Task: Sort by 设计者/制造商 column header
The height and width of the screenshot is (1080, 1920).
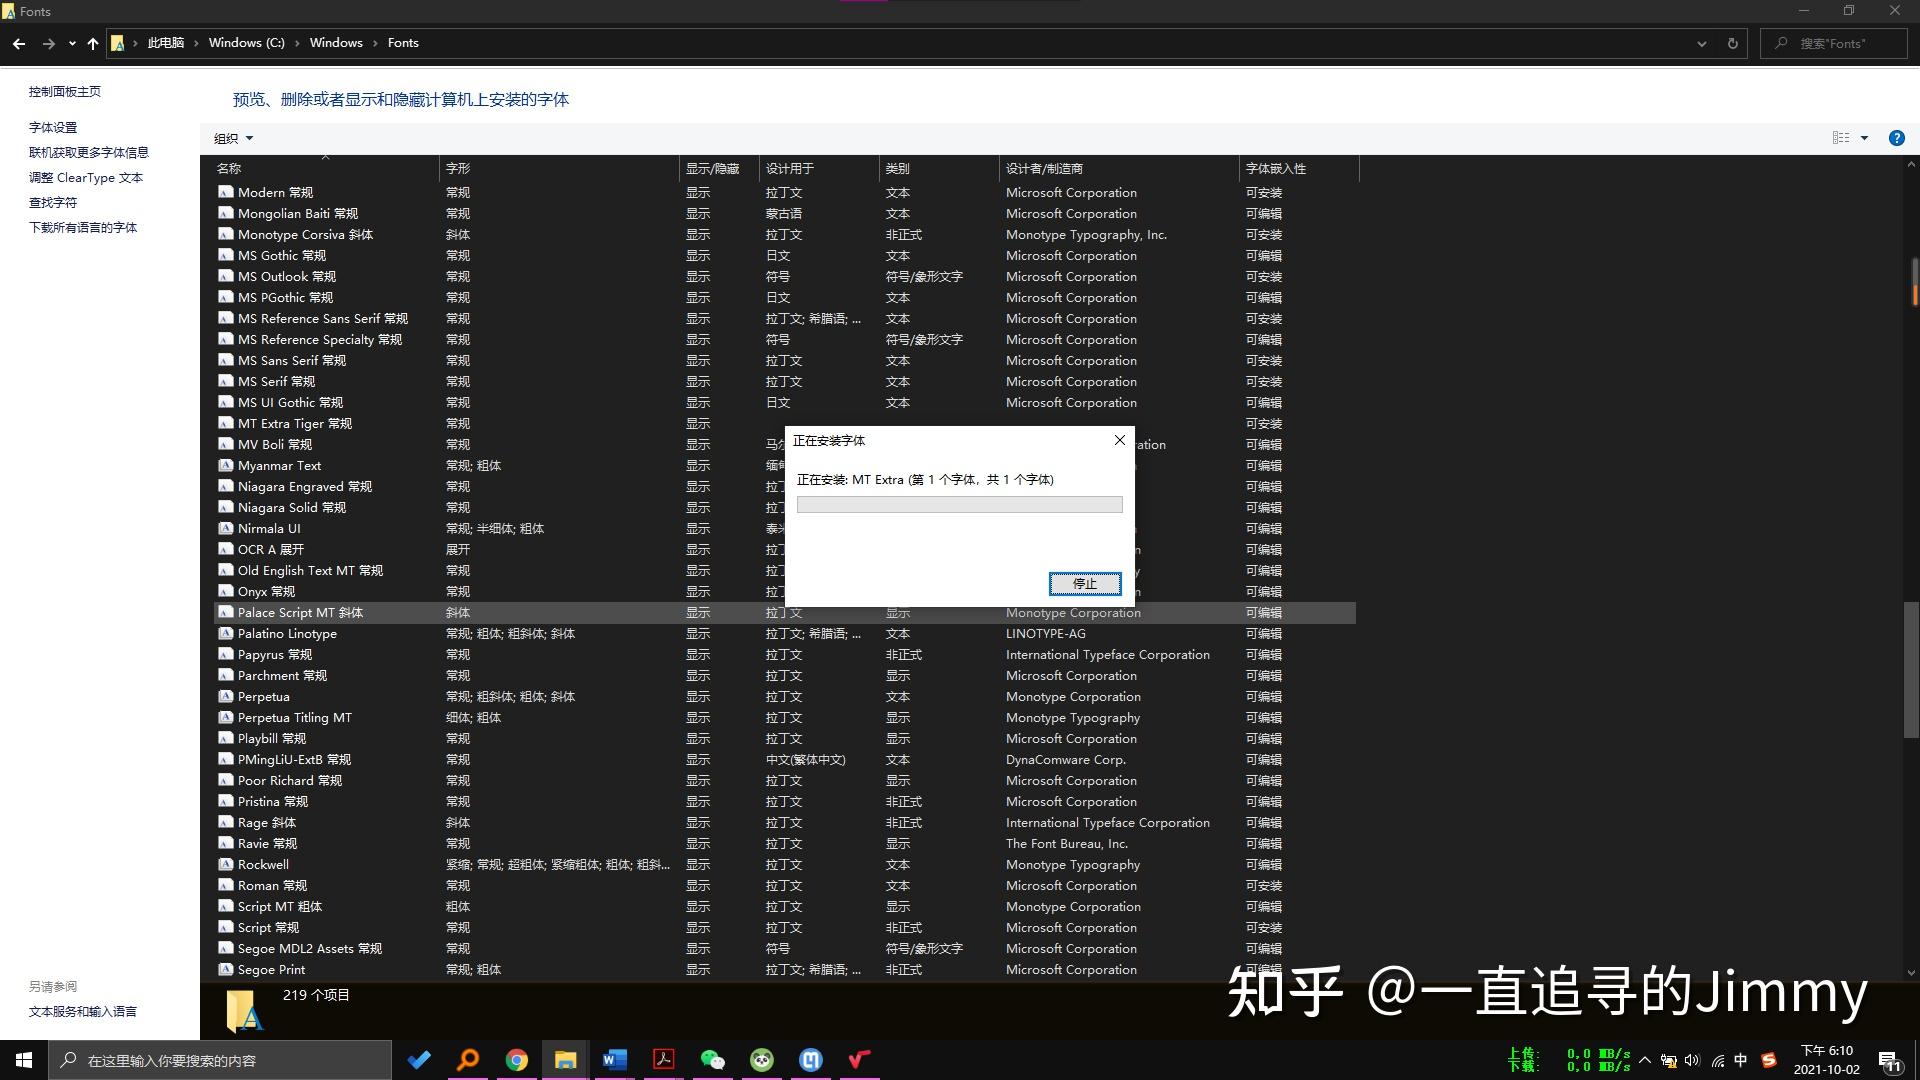Action: [x=1044, y=168]
